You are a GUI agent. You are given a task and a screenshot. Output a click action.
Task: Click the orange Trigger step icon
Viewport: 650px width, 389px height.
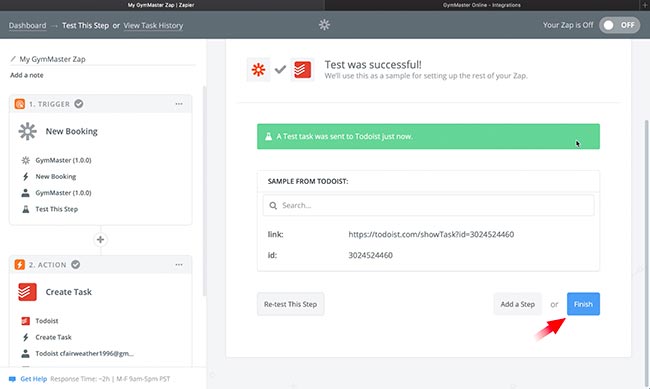click(19, 104)
